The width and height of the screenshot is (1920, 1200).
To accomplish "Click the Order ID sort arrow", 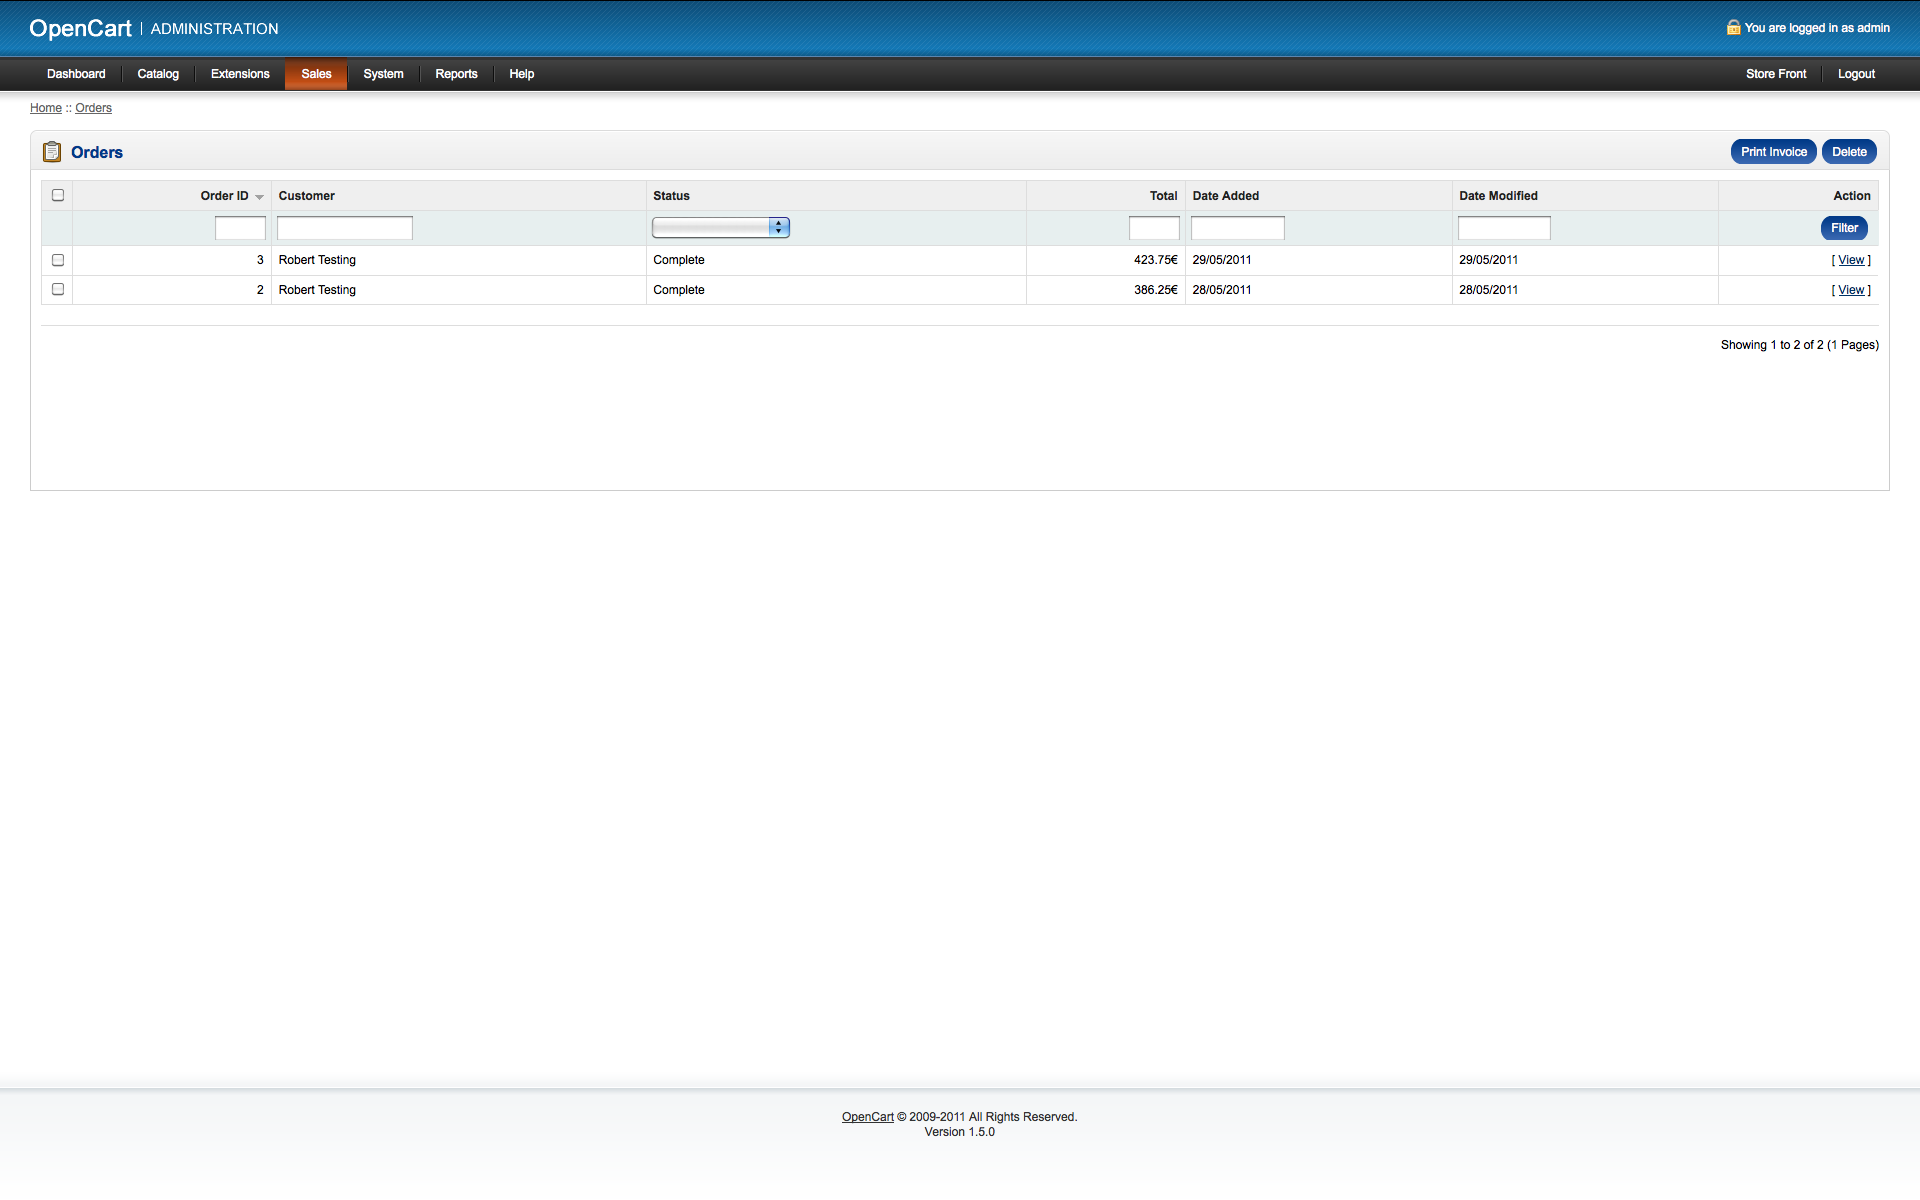I will pos(259,197).
